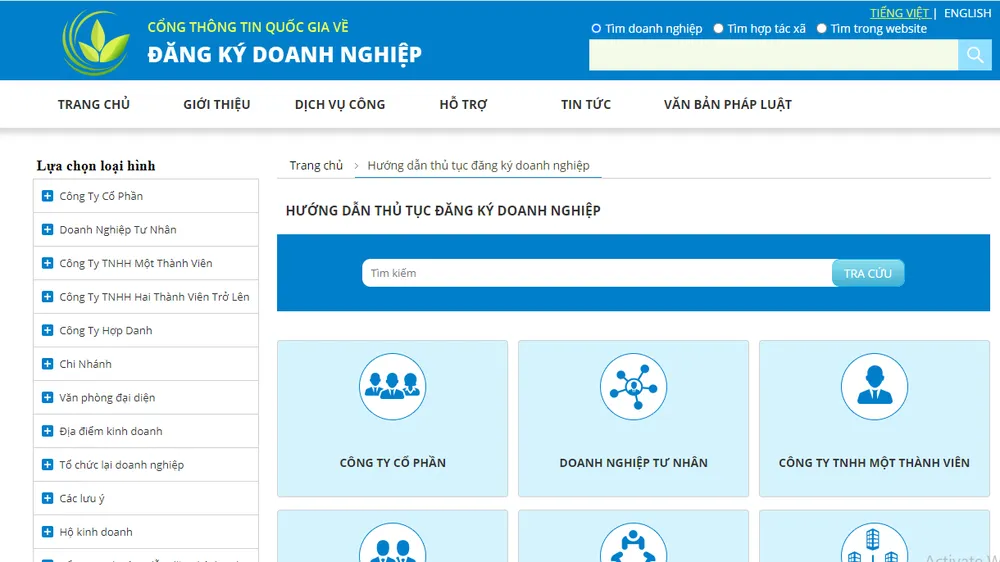
Task: Expand Văn phòng đại diện plus icon
Action: 47,397
